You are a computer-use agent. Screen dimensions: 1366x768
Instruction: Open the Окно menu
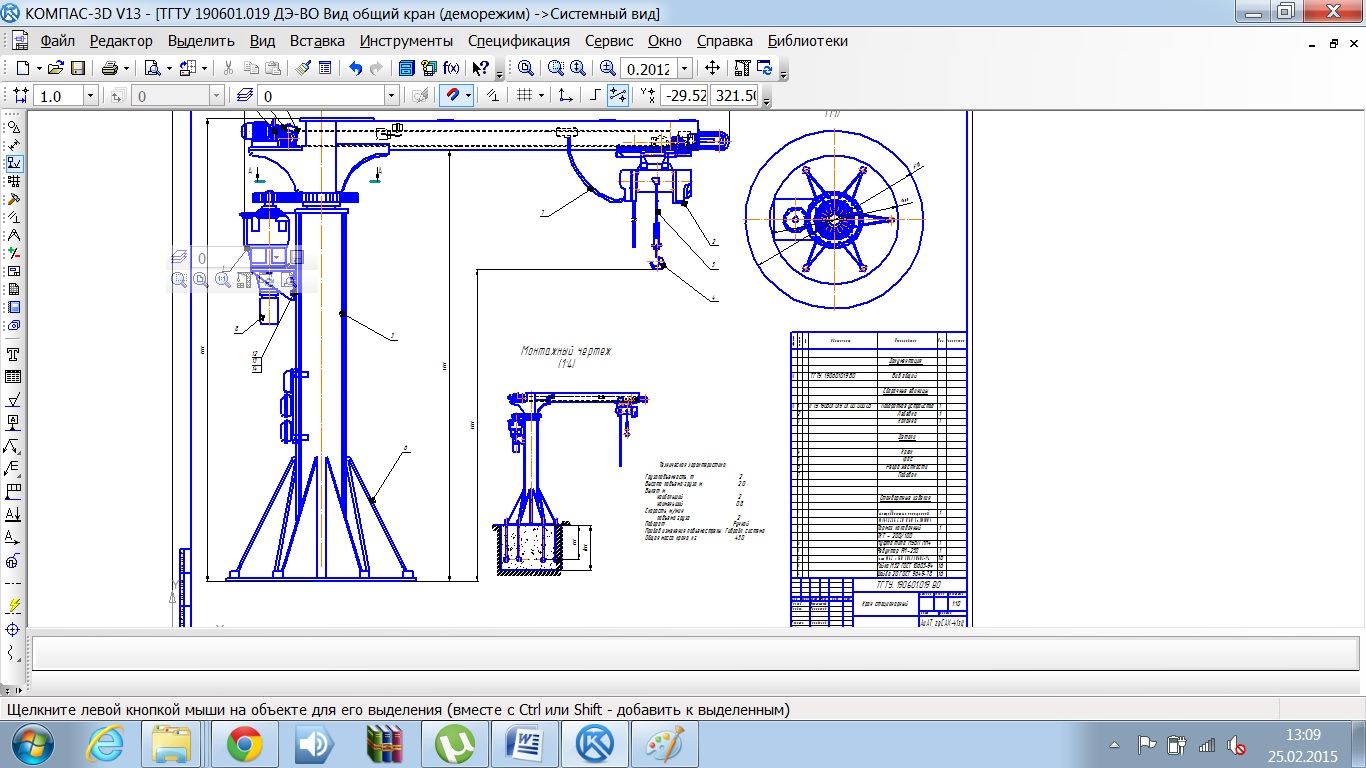(x=664, y=41)
